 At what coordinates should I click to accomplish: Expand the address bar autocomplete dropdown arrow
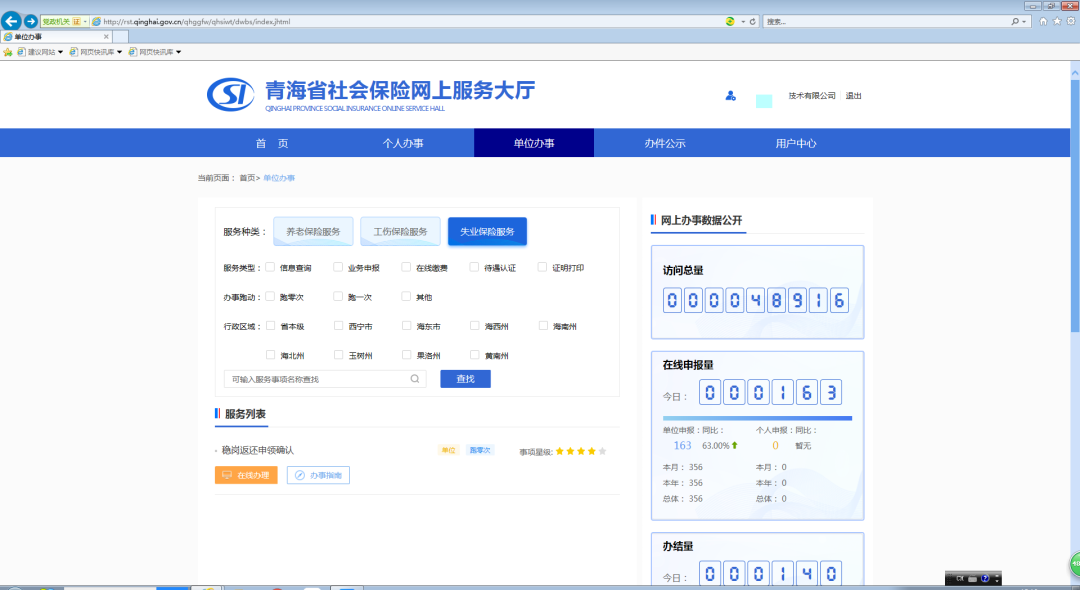click(x=743, y=20)
